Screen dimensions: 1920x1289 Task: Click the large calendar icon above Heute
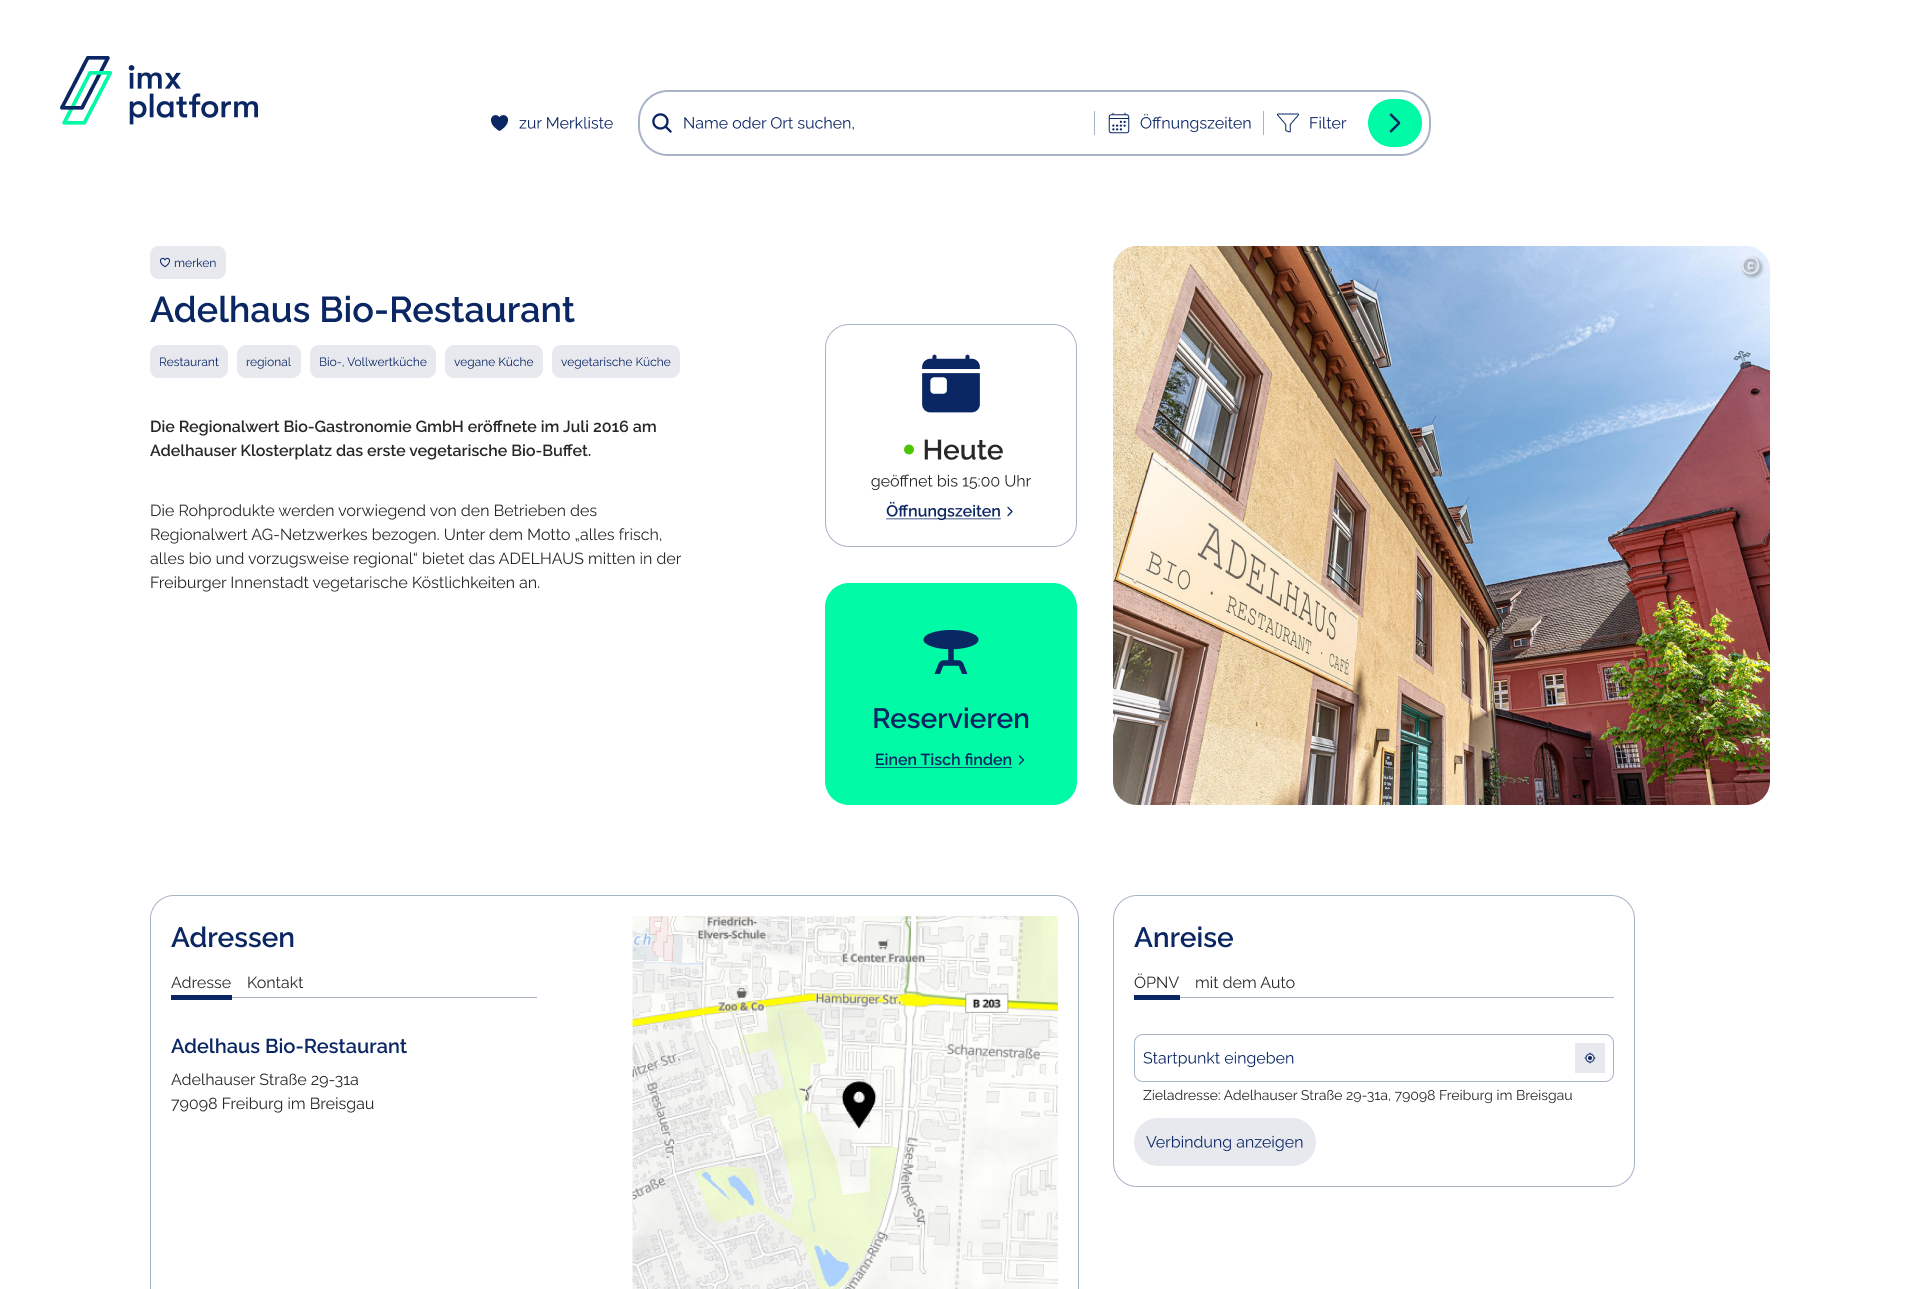951,384
